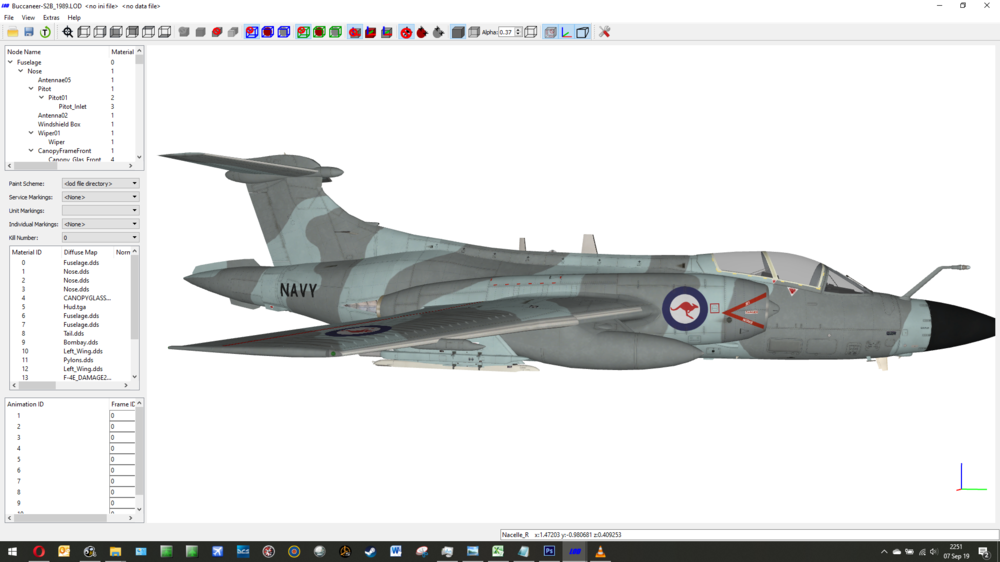The image size is (1000, 562).
Task: Collapse the Nose tree node
Action: click(x=20, y=71)
